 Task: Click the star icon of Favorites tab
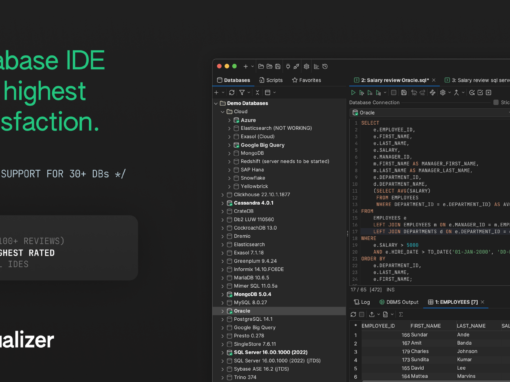(x=295, y=80)
